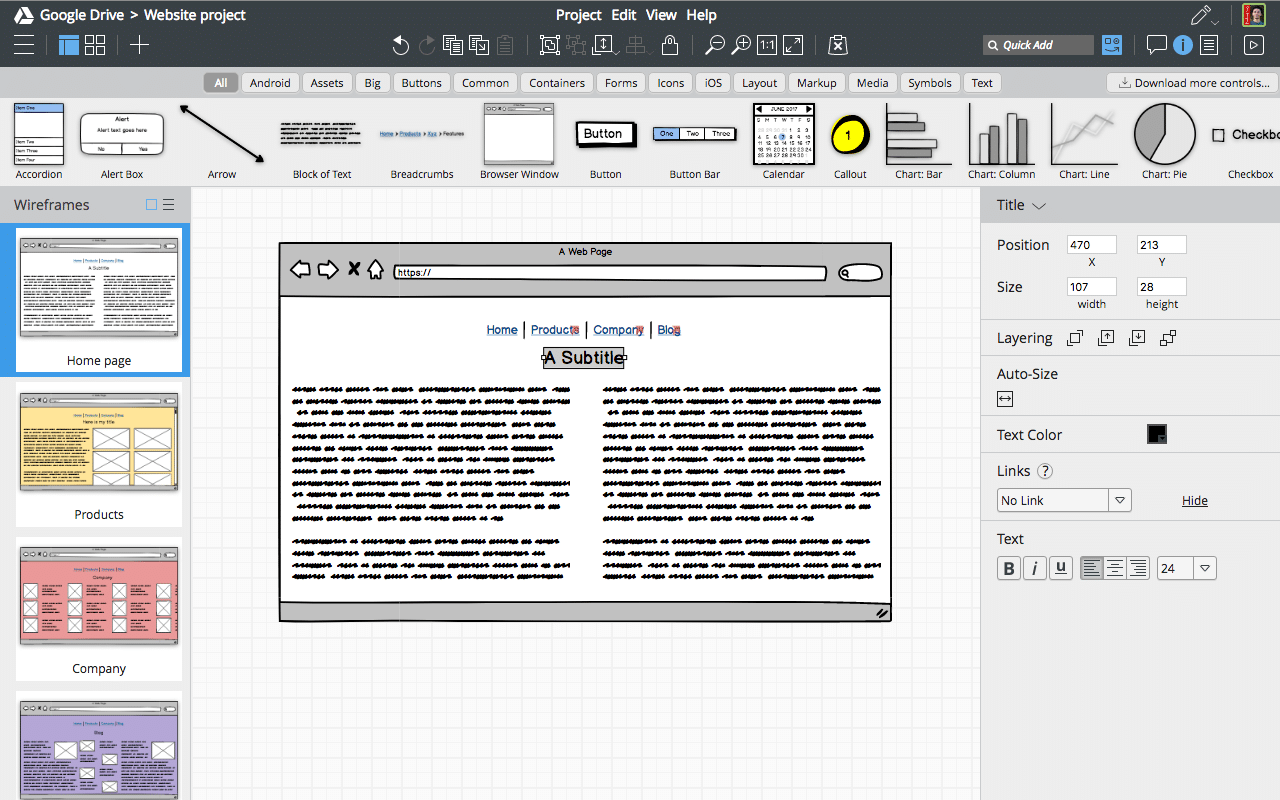The image size is (1280, 800).
Task: Open the Zoom In magnifier tool
Action: pyautogui.click(x=741, y=44)
